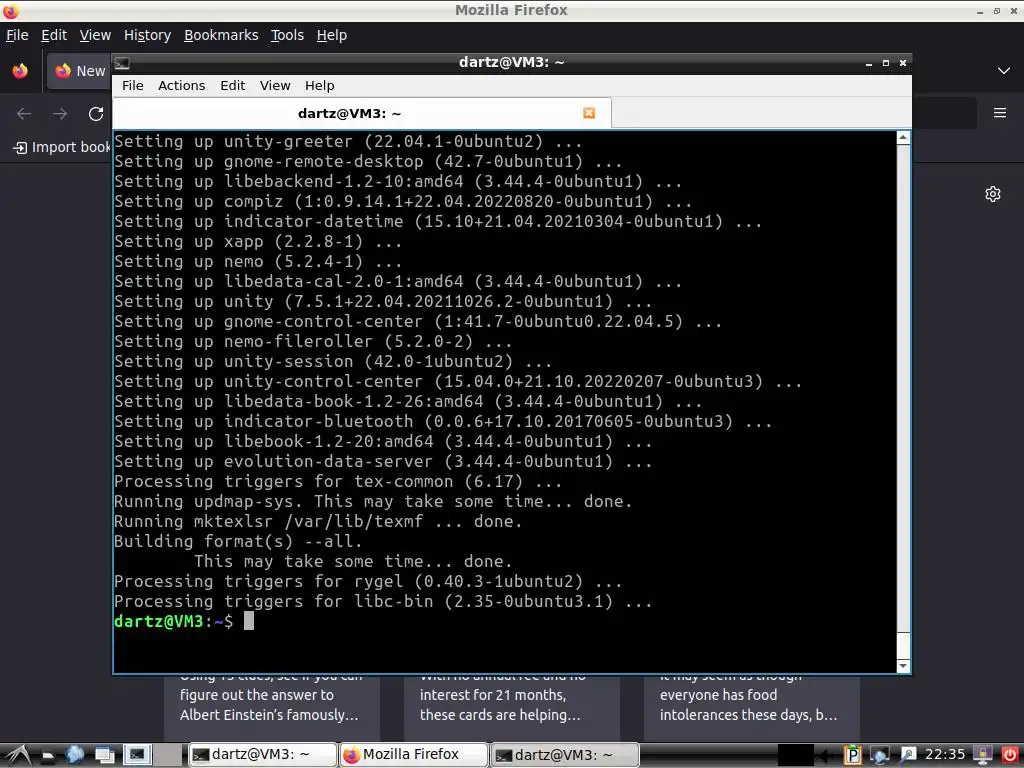Switch to second dartz@VM3 taskbar window
1024x768 pixels.
pos(564,755)
